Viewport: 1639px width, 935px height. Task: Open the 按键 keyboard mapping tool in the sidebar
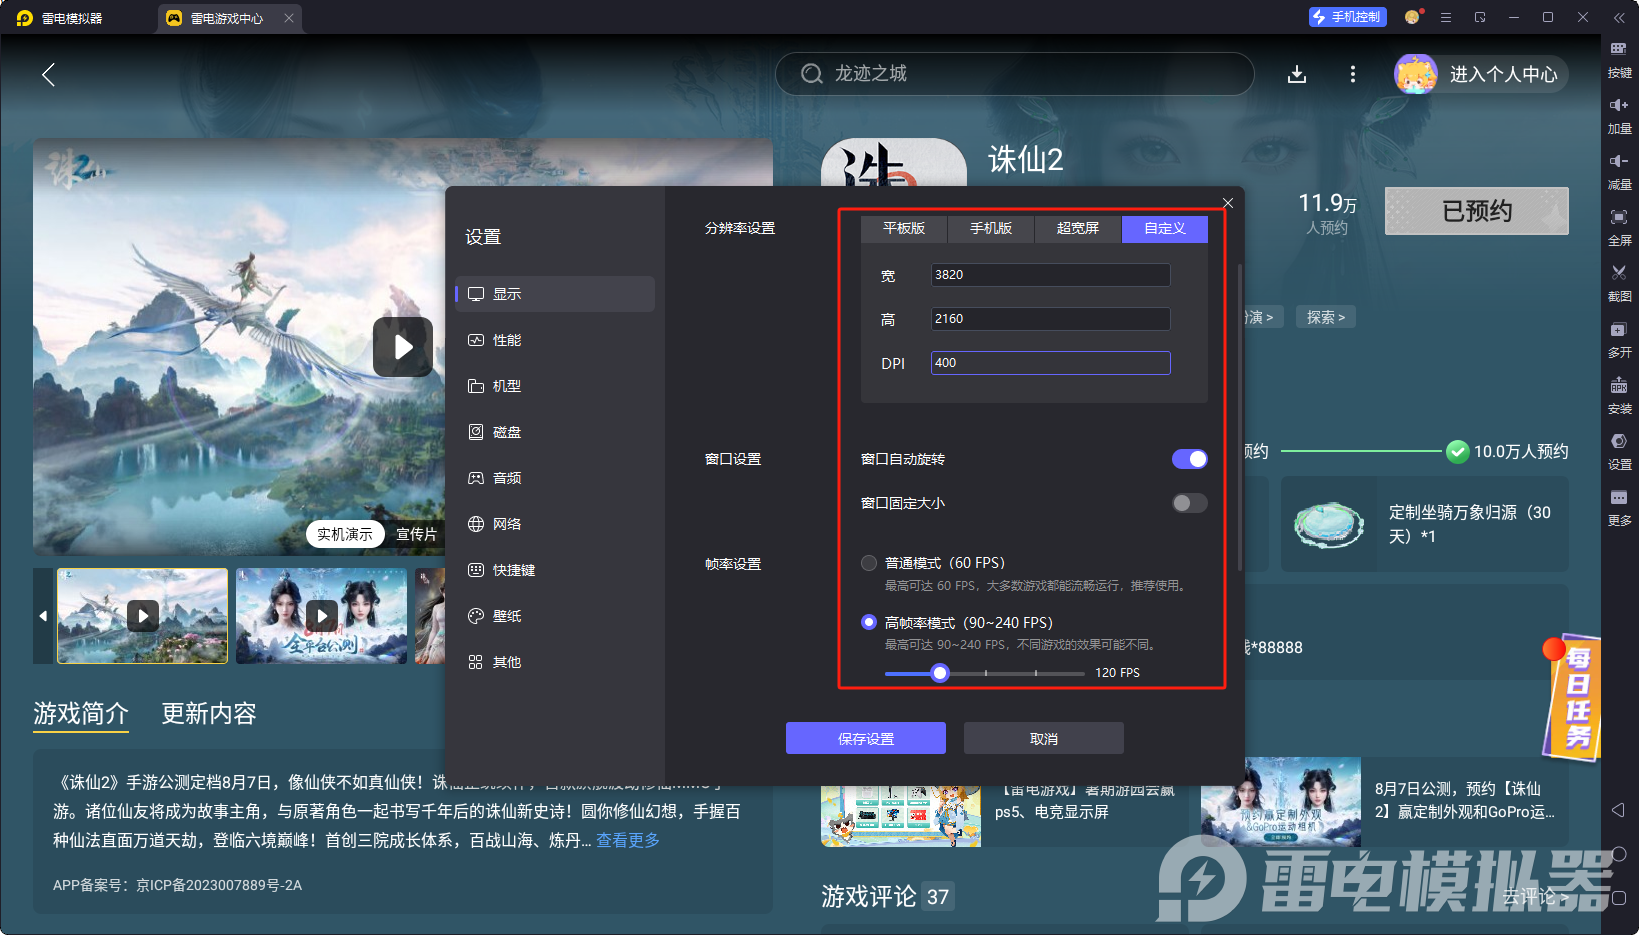[1620, 60]
